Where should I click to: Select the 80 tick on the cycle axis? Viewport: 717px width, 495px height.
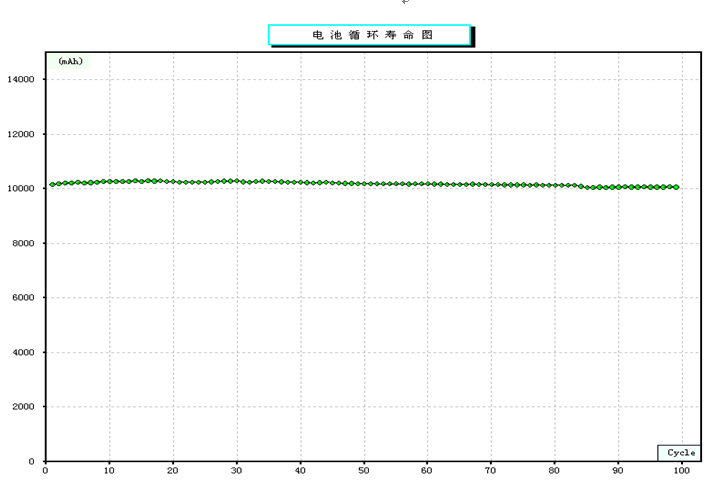[554, 470]
